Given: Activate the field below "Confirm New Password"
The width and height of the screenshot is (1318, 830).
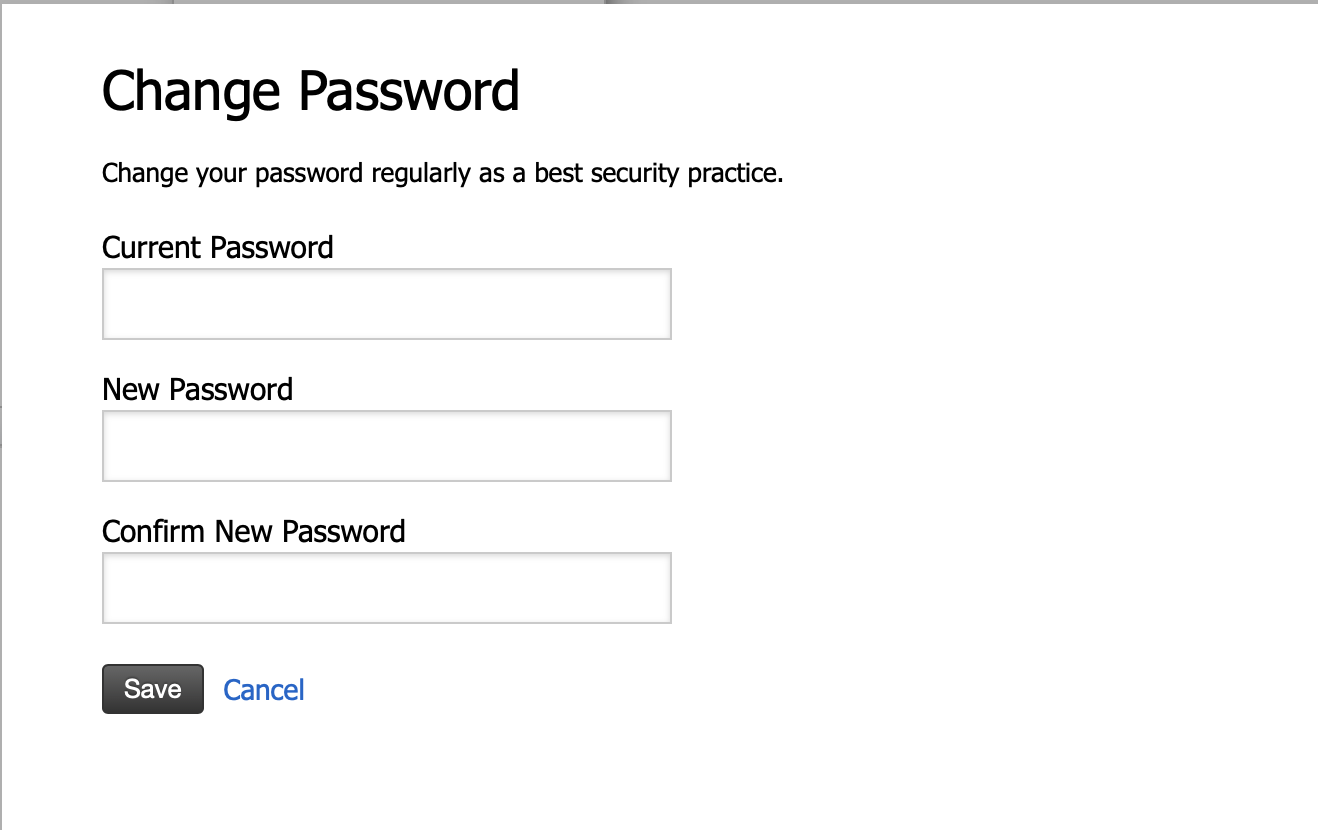Looking at the screenshot, I should coord(386,588).
